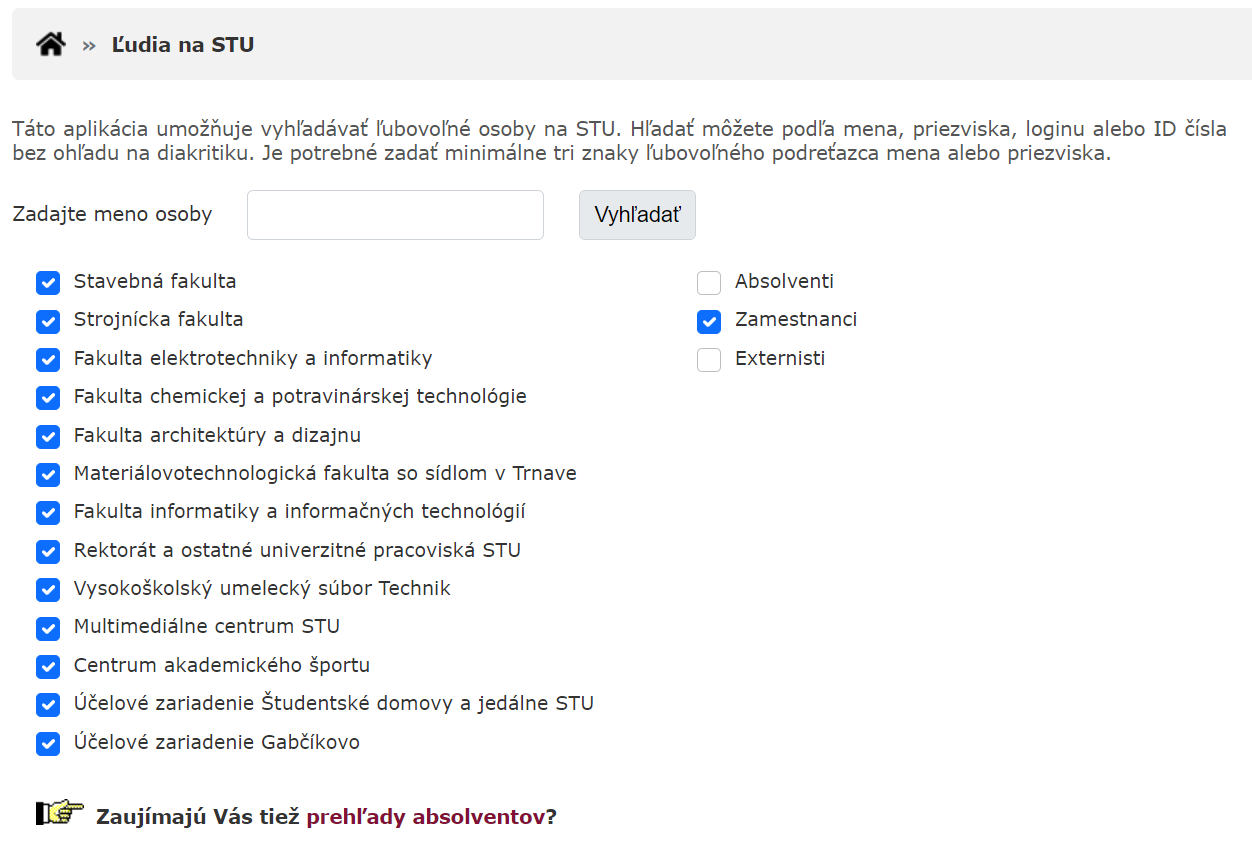
Task: Uncheck Fakulta architektúry a dizajnu
Action: [48, 437]
